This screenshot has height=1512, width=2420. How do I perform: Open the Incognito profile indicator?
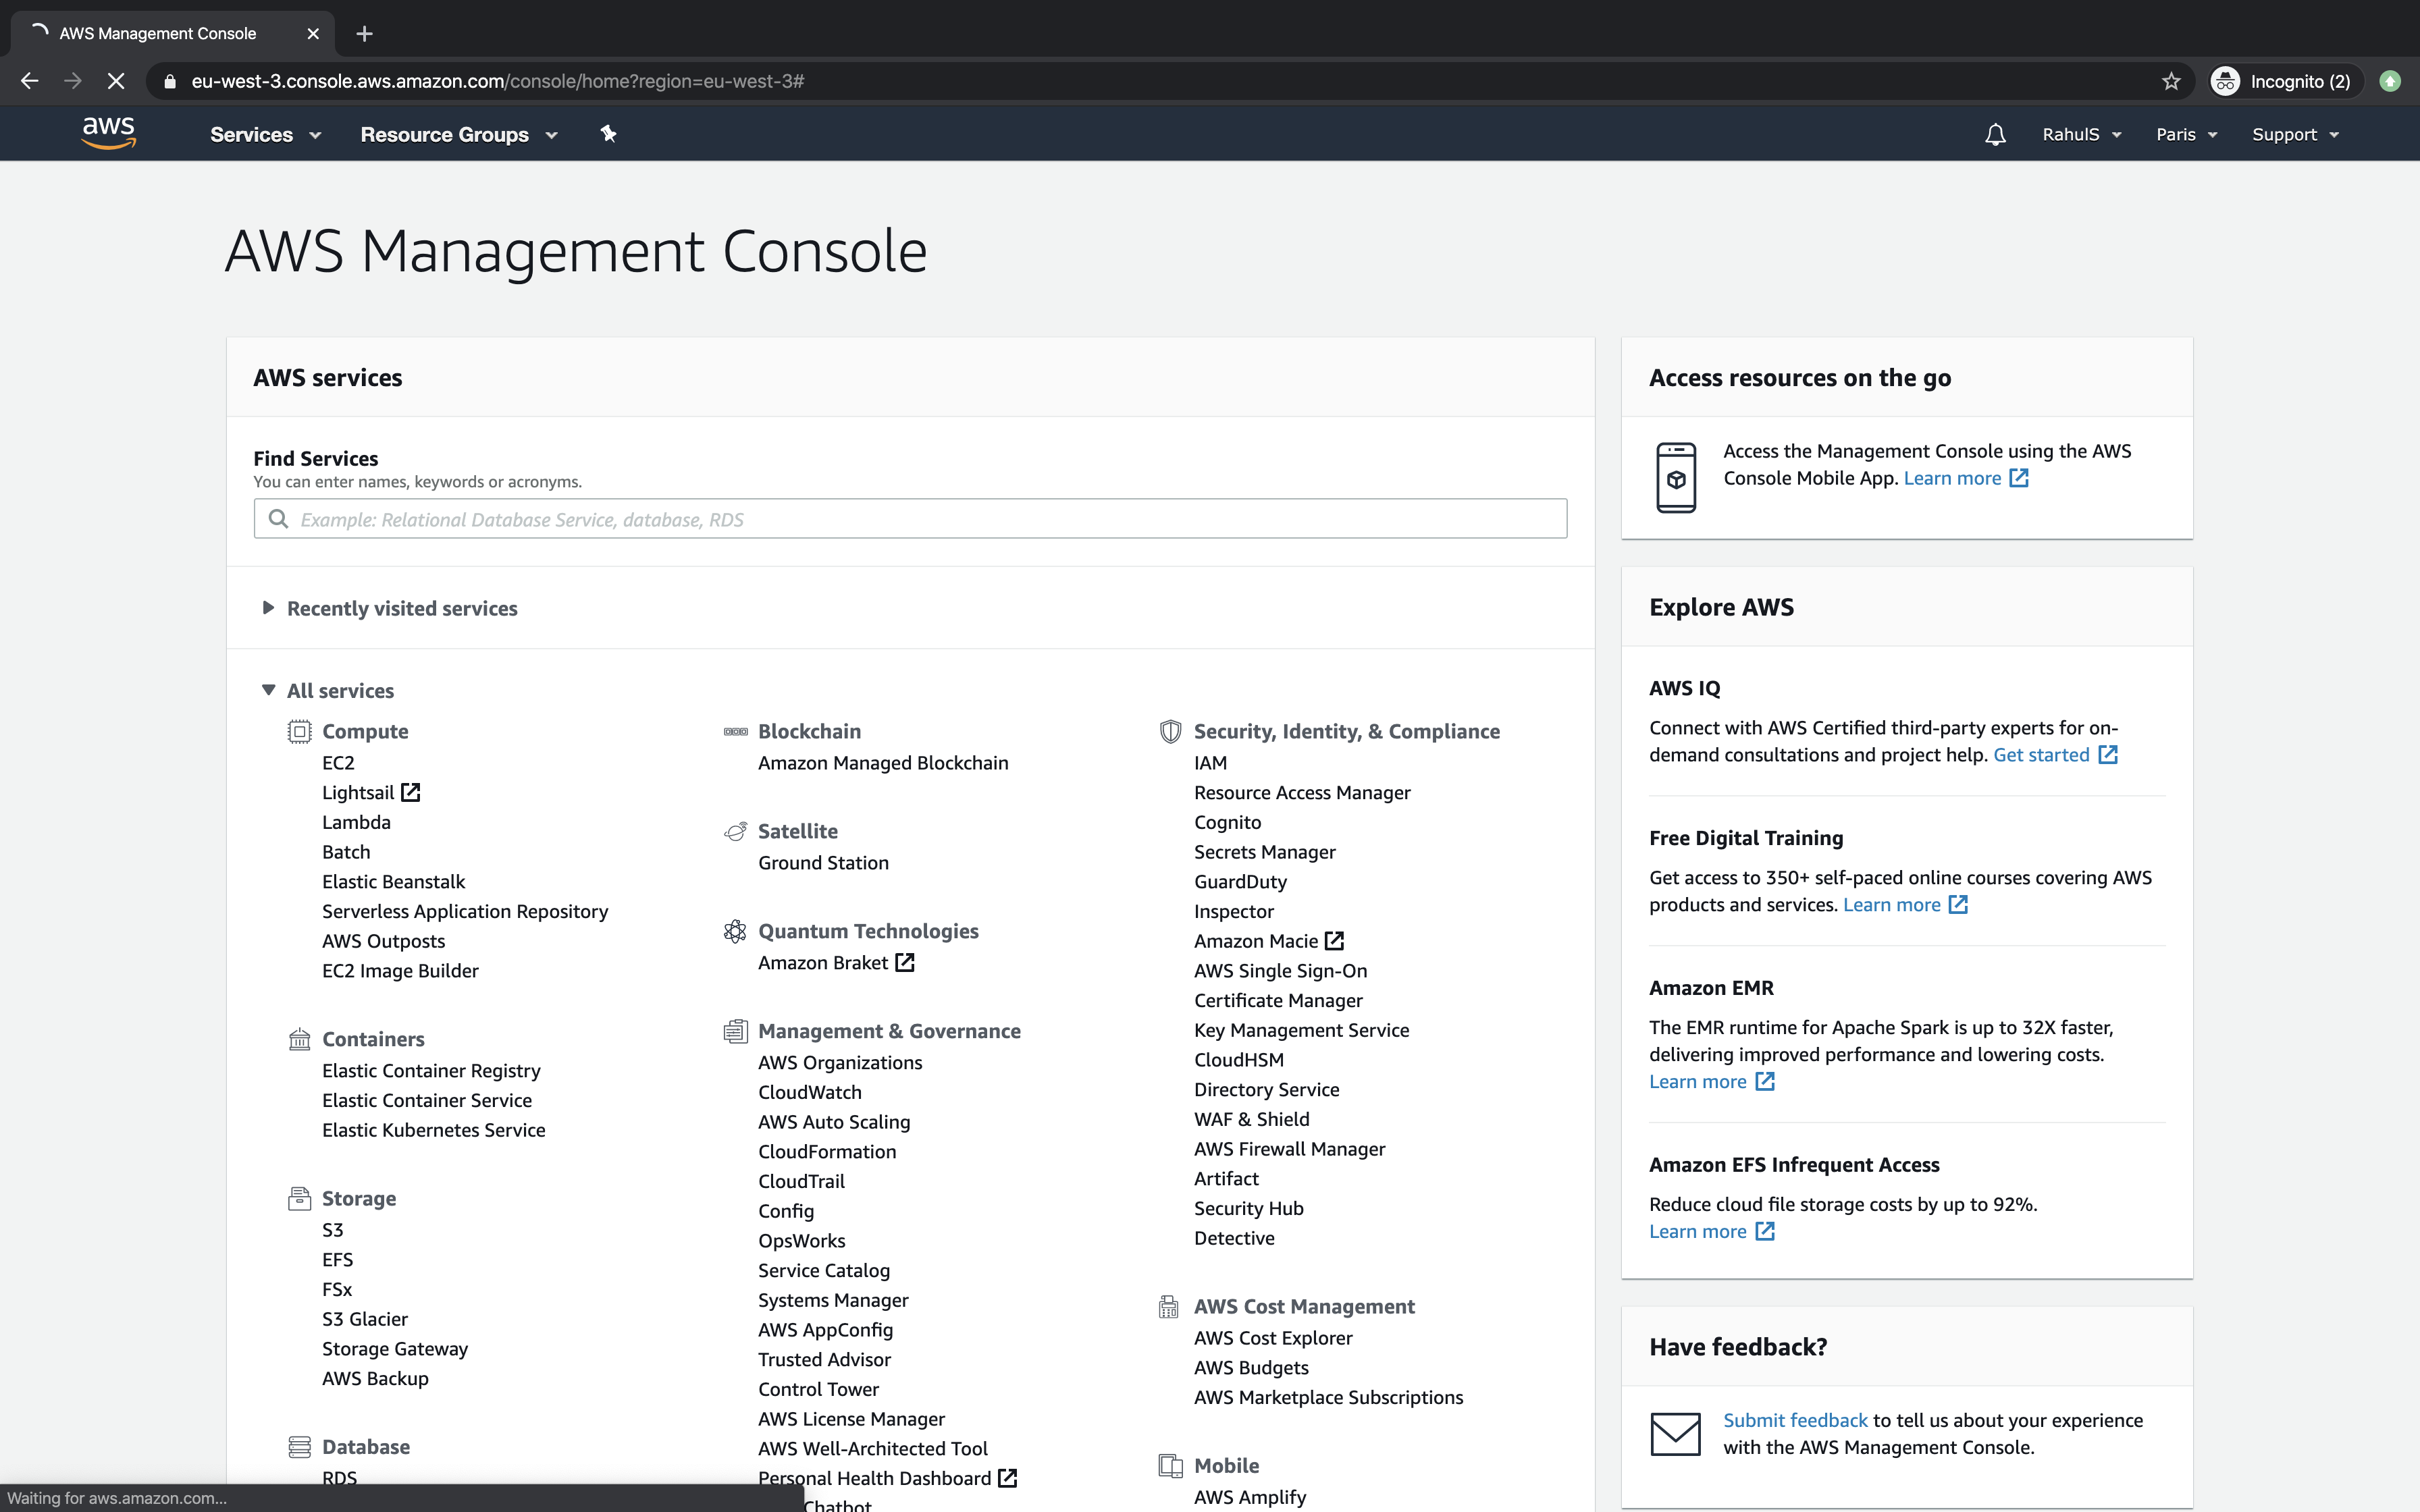coord(2284,81)
